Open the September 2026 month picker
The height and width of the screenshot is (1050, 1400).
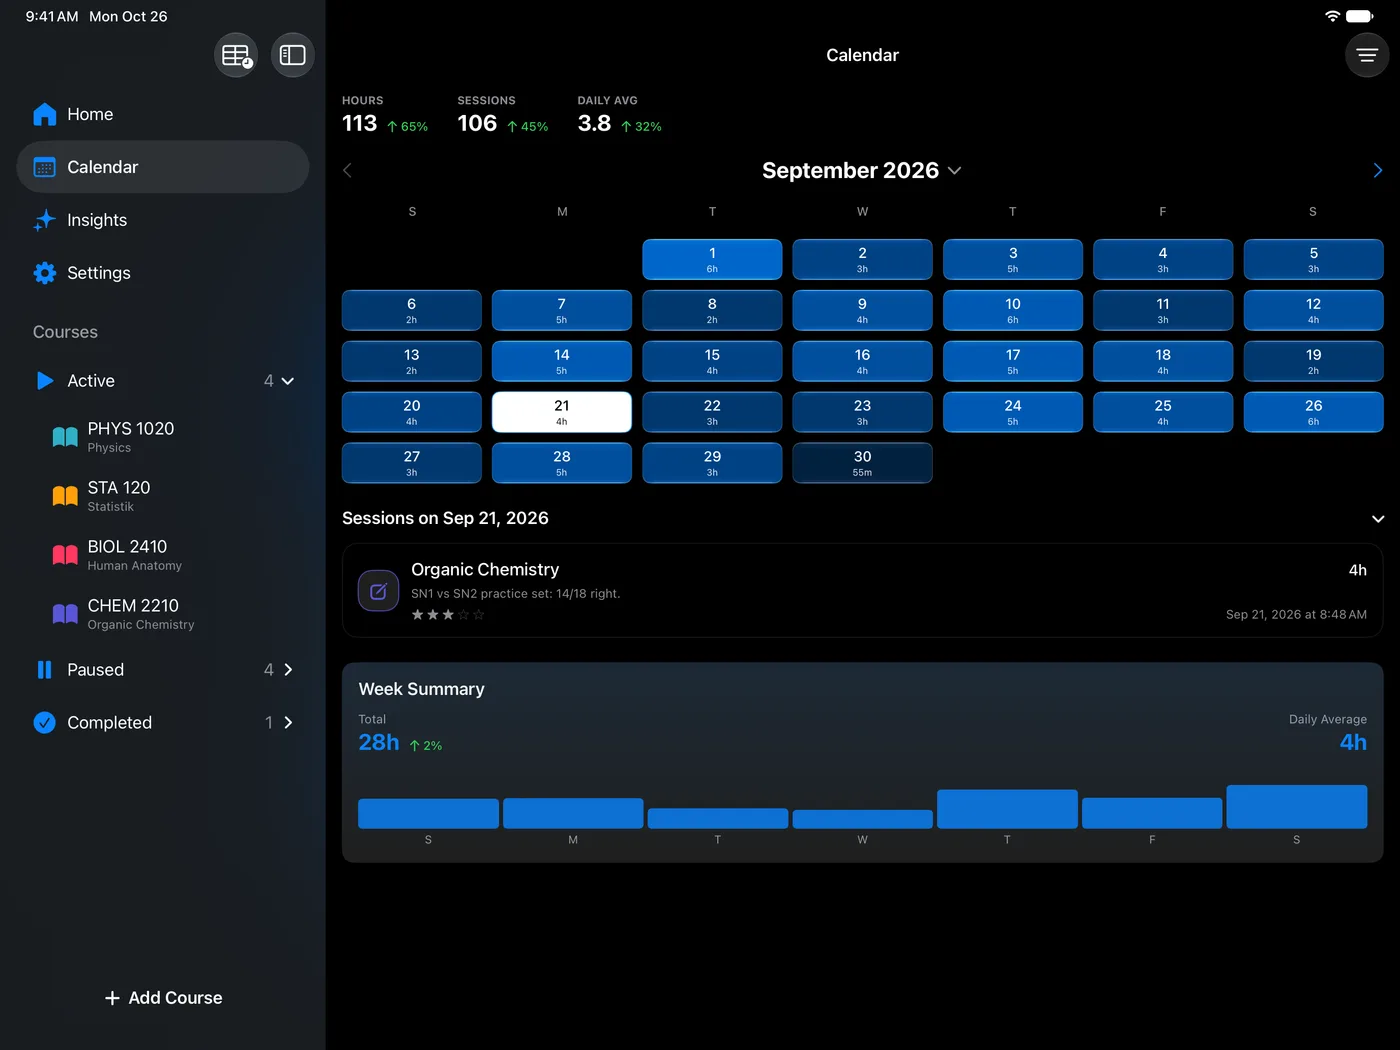click(x=862, y=171)
